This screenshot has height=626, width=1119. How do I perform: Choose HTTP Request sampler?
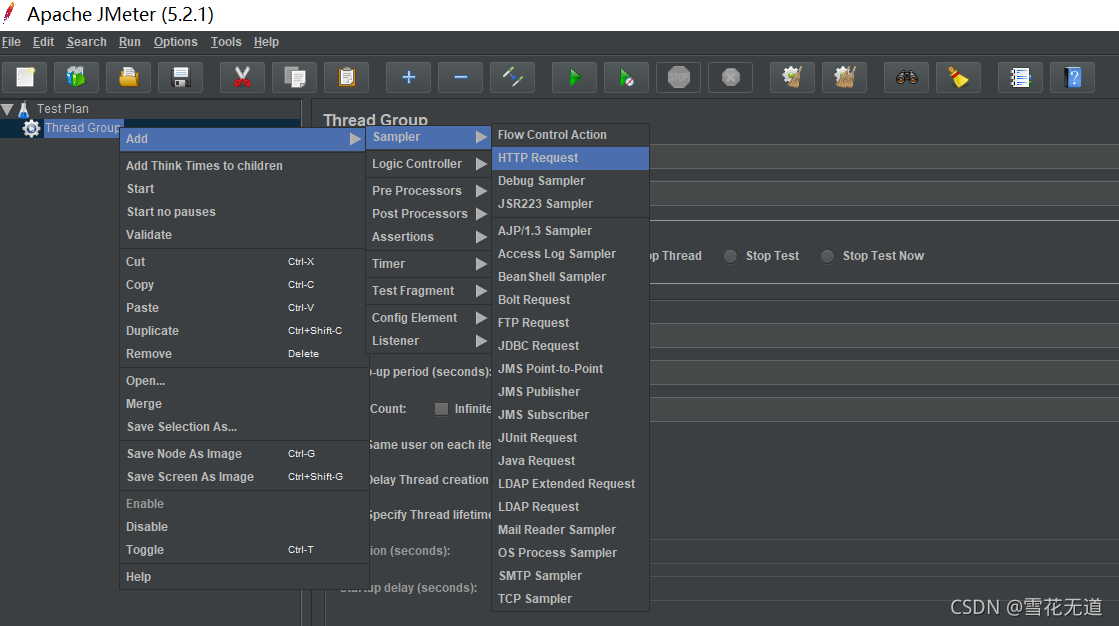pos(570,158)
